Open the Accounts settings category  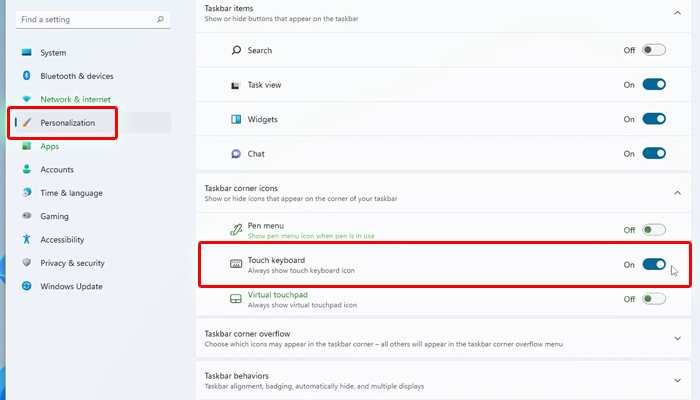click(93, 169)
